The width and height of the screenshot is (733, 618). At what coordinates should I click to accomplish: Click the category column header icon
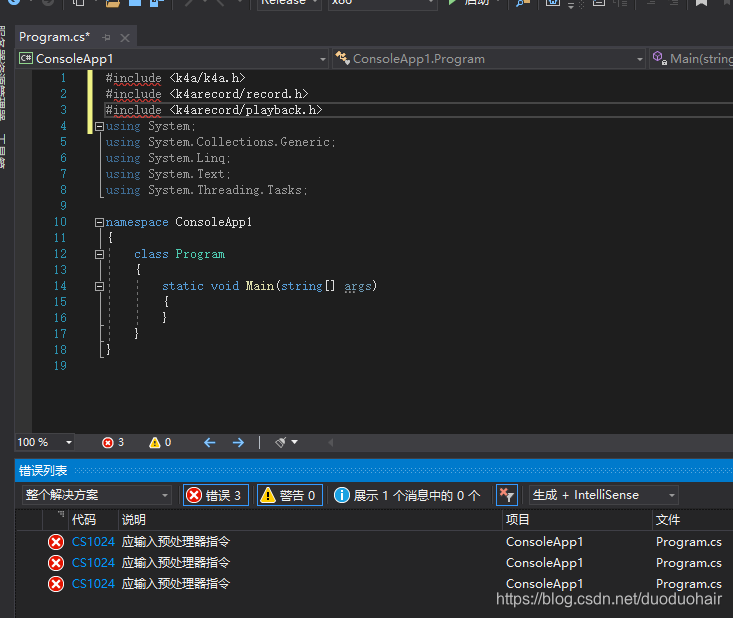[x=61, y=515]
